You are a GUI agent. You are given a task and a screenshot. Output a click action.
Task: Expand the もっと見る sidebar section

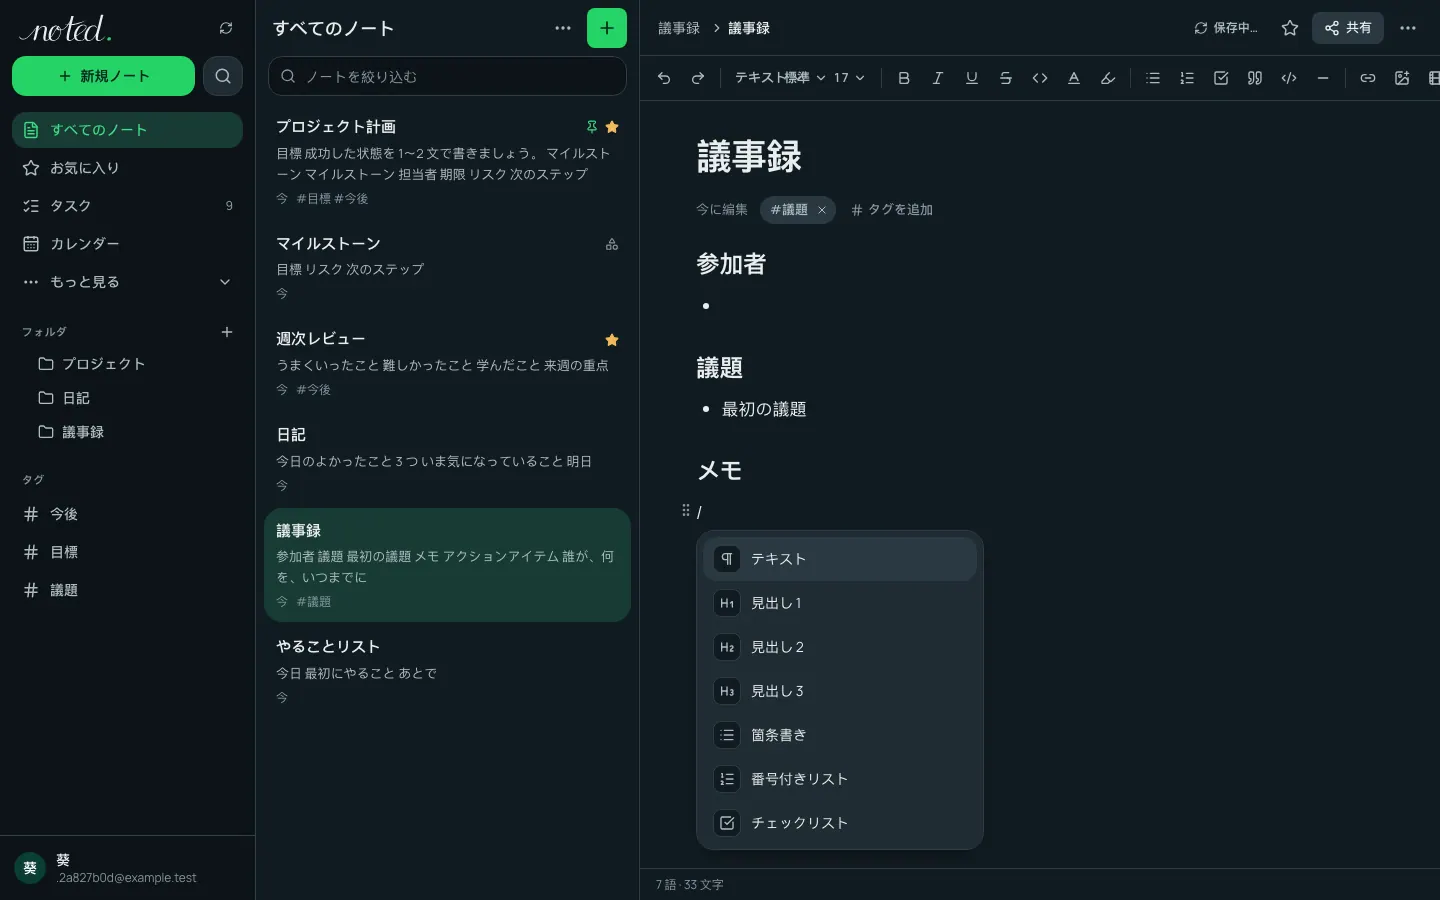(127, 282)
